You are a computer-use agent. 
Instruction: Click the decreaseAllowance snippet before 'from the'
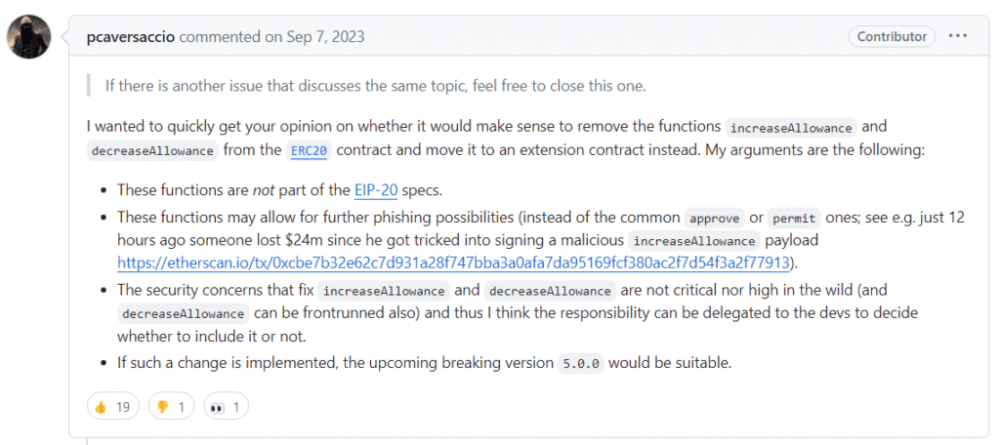coord(152,151)
